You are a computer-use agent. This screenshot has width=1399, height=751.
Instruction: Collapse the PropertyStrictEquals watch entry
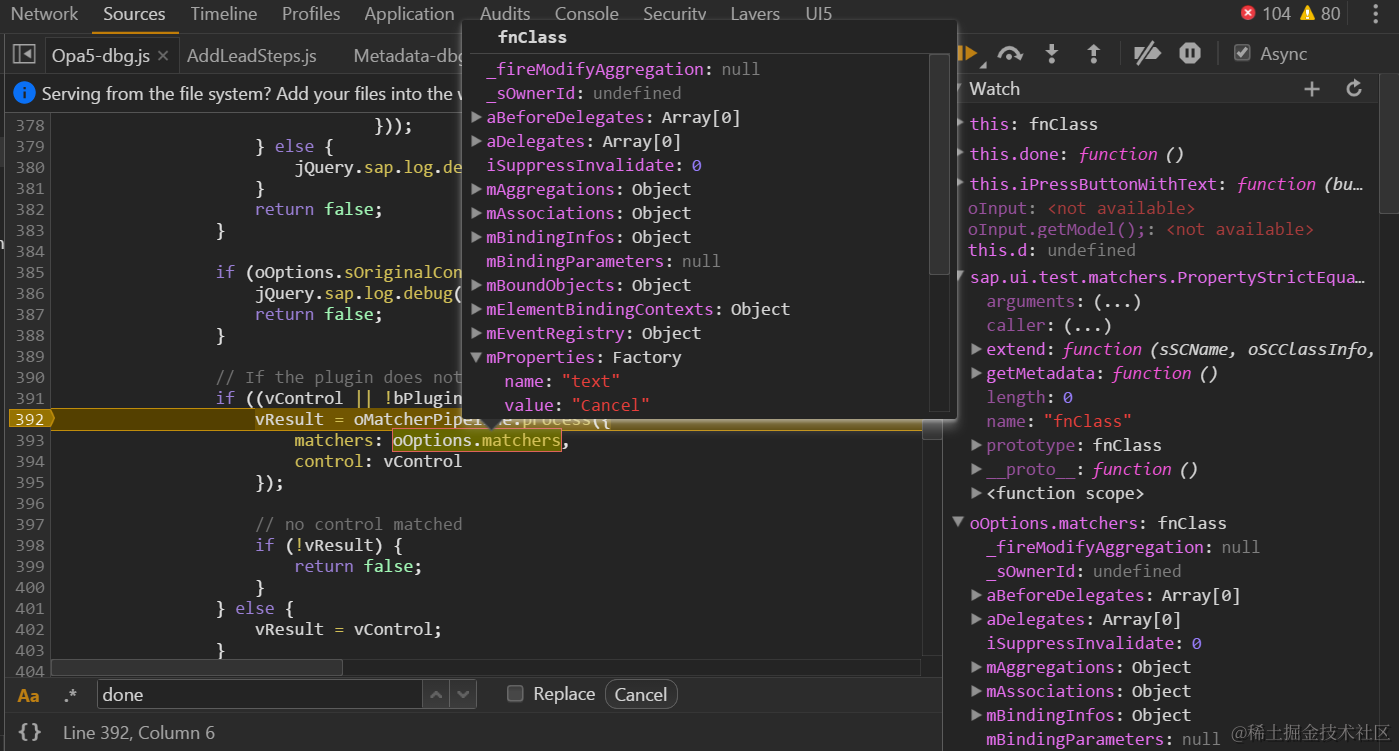point(959,277)
